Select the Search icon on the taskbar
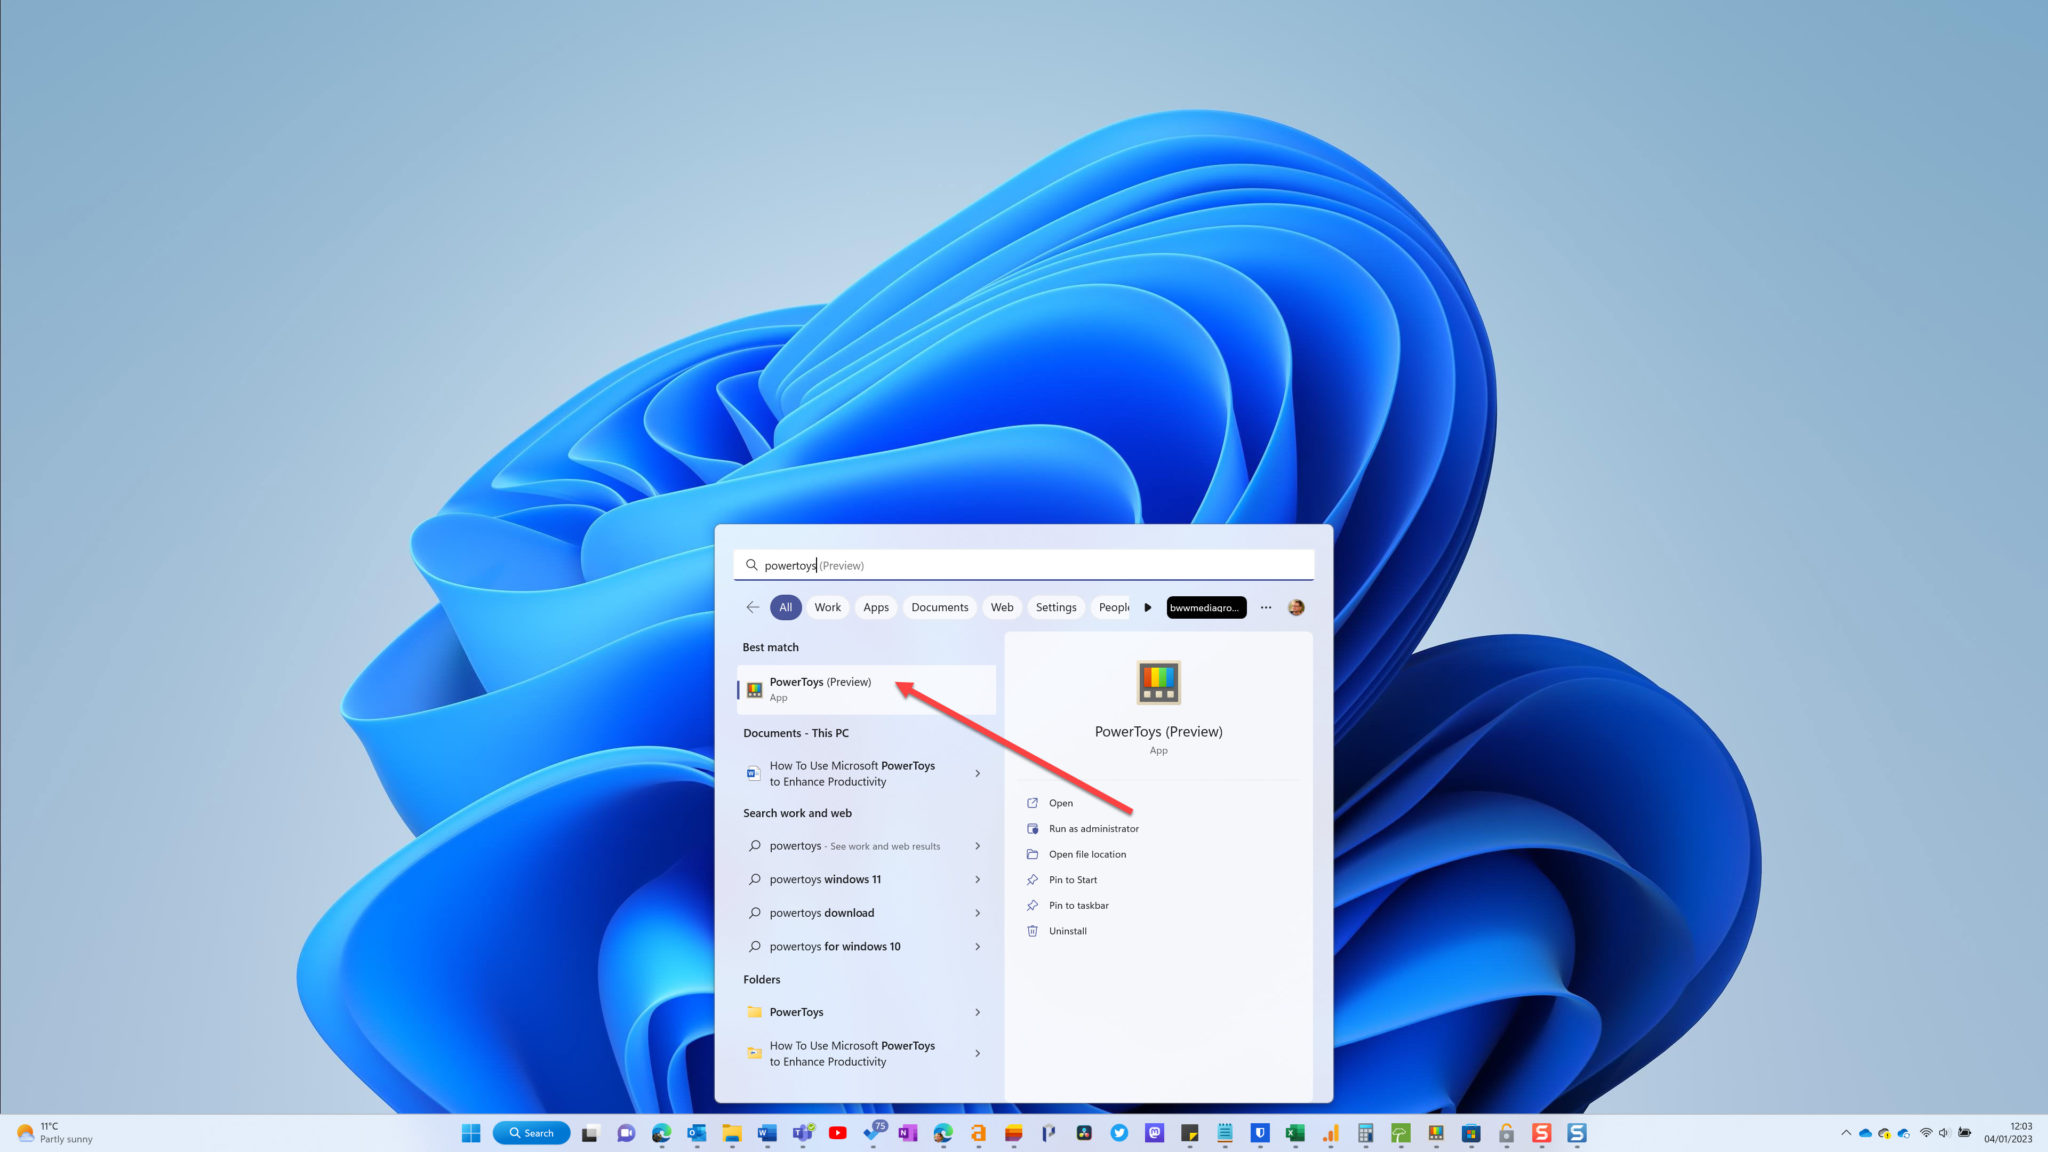 (x=532, y=1132)
